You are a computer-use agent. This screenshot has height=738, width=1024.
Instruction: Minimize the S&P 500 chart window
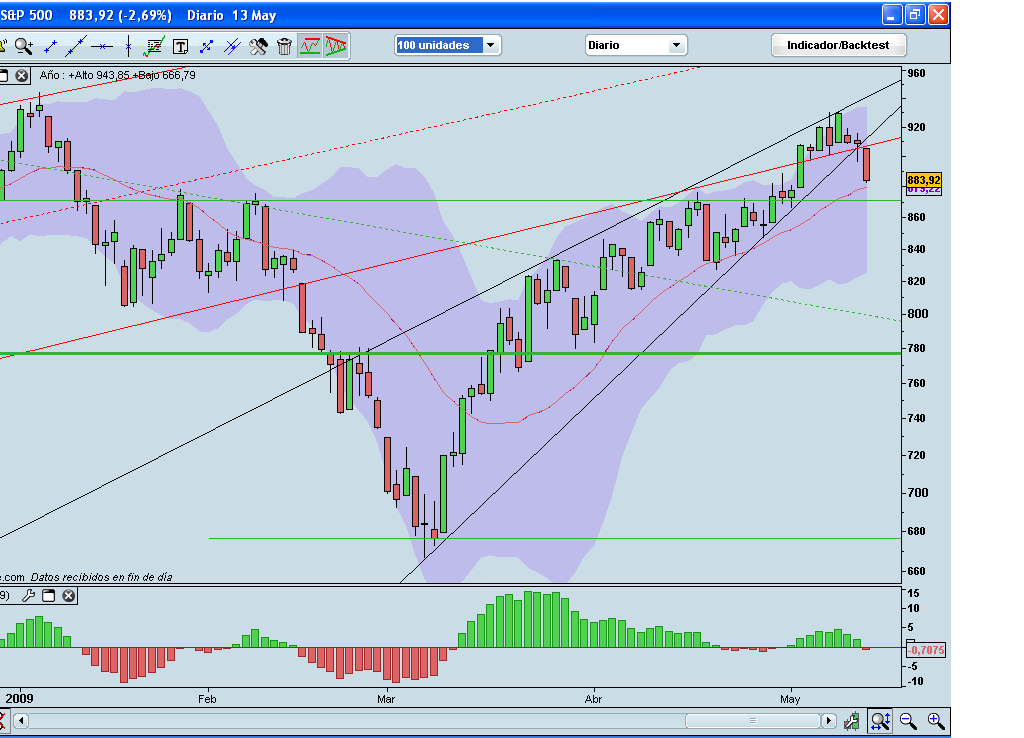pyautogui.click(x=891, y=14)
